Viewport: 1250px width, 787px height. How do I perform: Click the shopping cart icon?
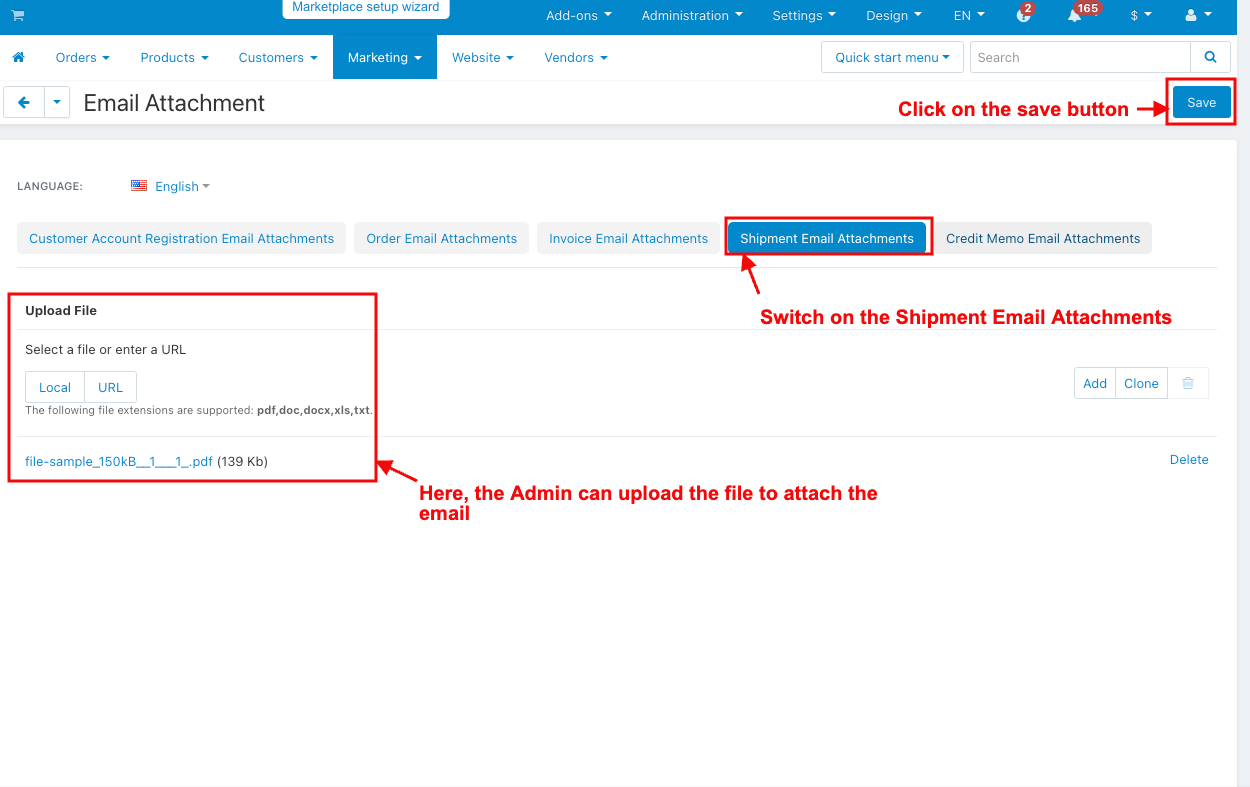coord(18,15)
